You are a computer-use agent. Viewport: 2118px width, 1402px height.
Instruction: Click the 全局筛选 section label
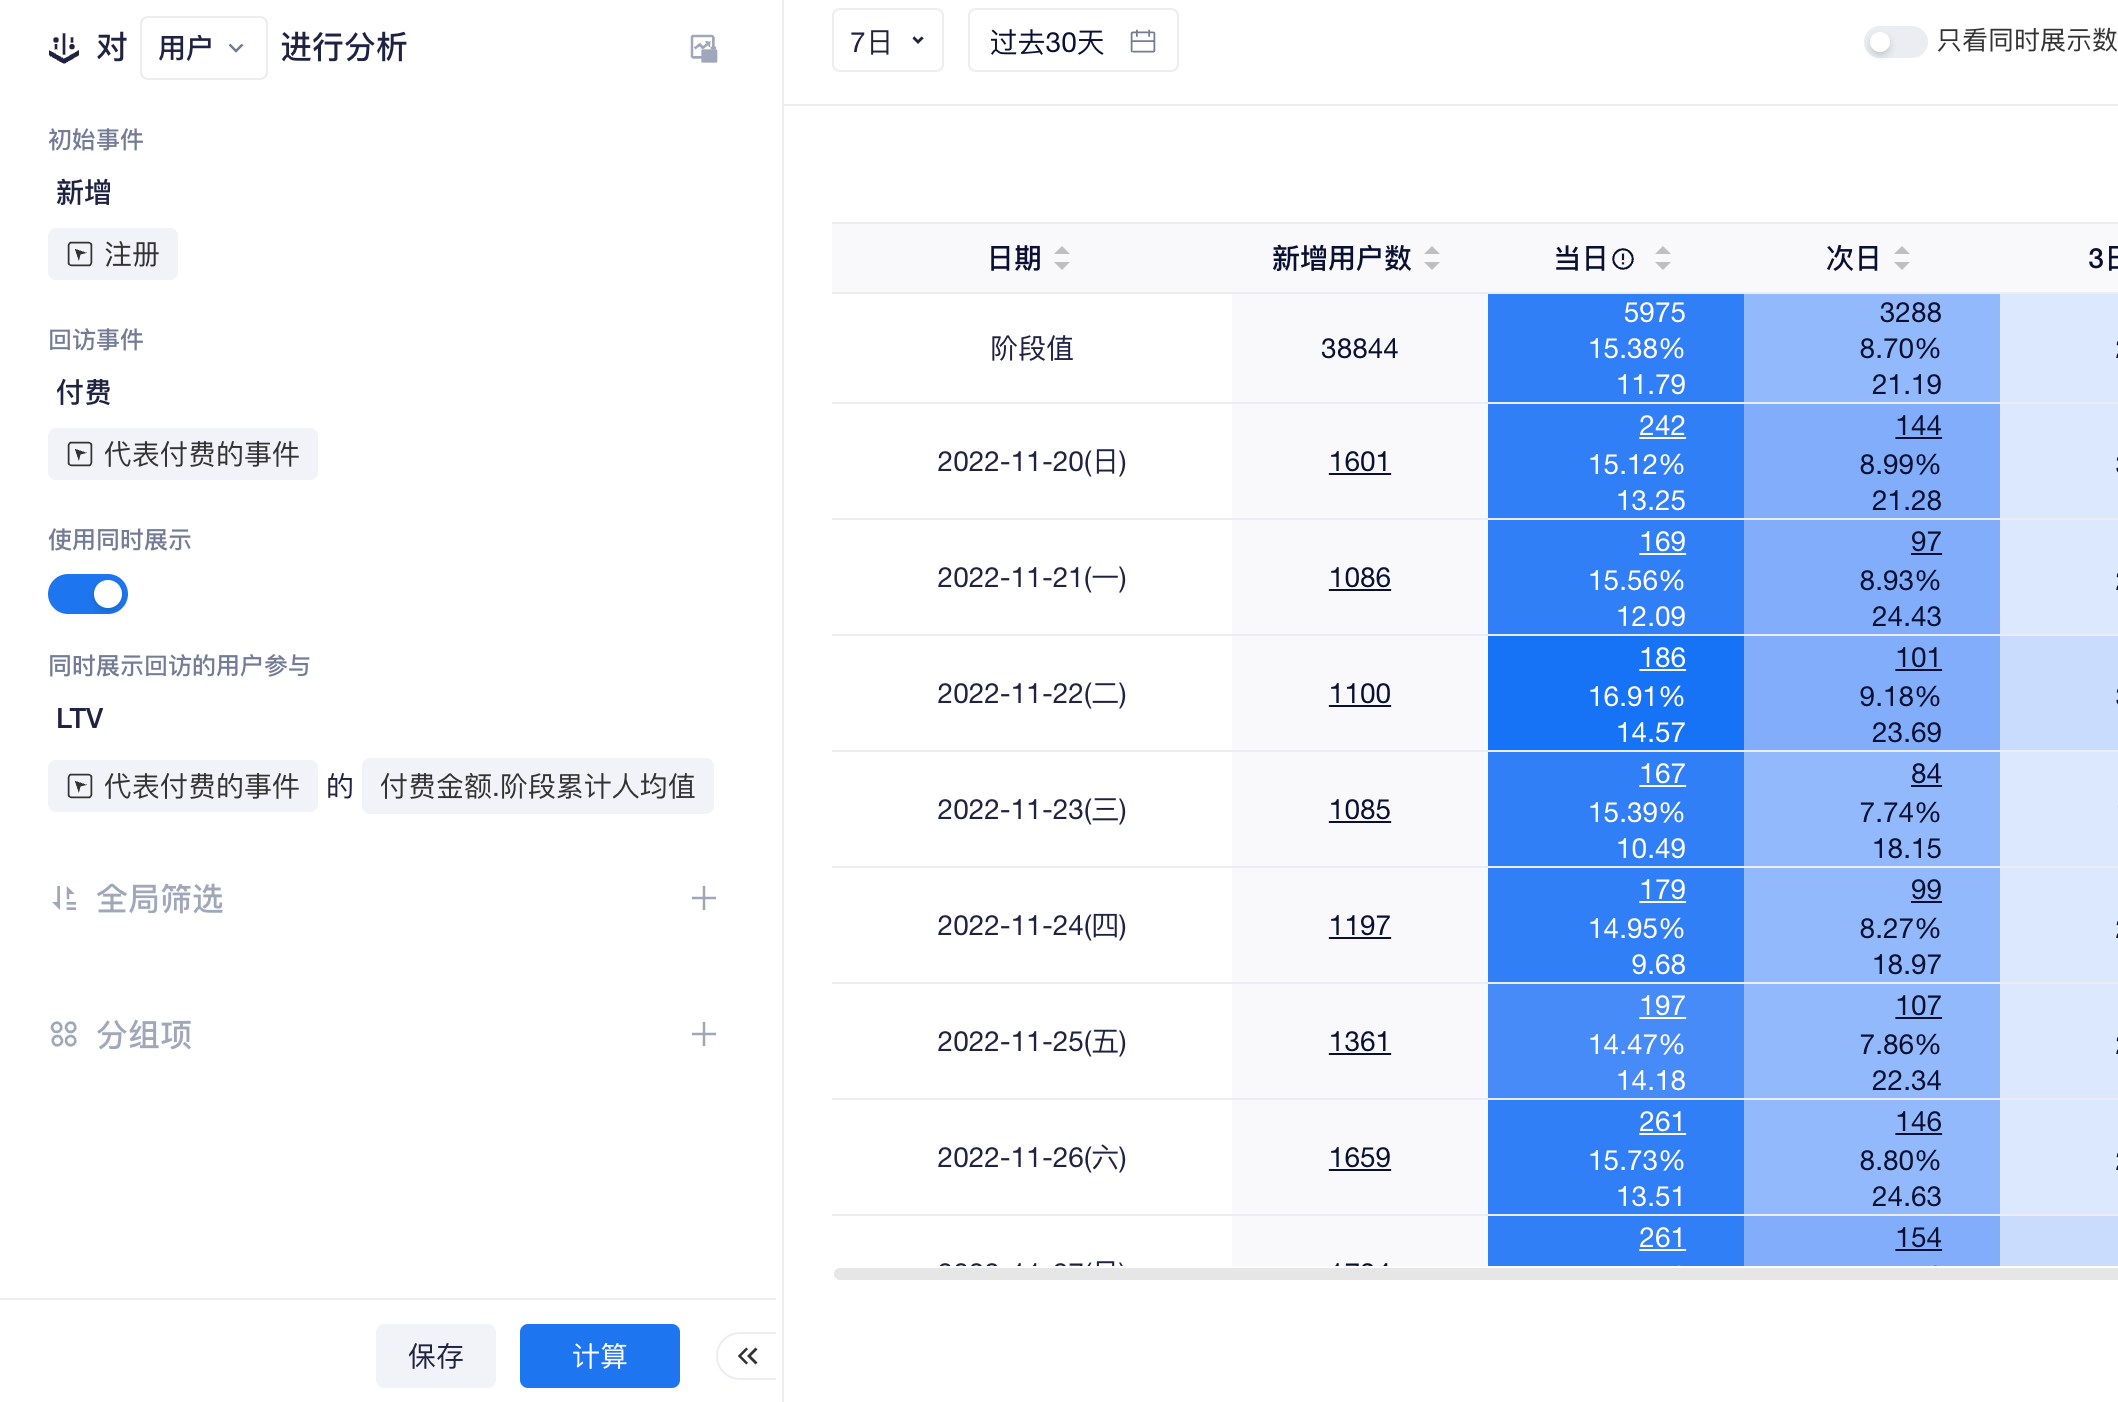pos(160,898)
